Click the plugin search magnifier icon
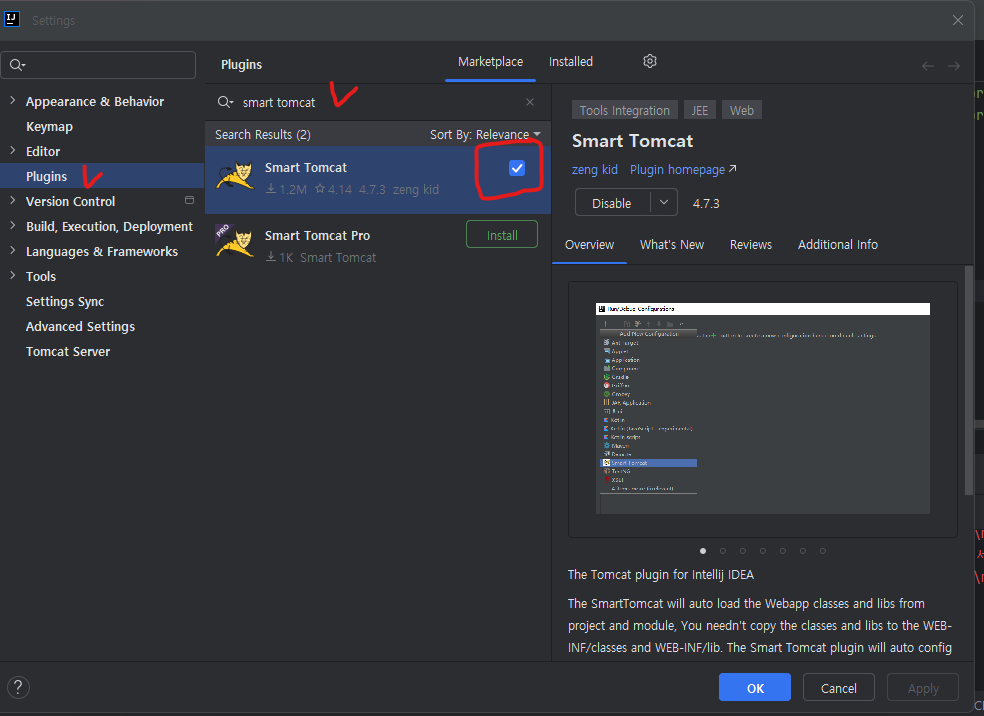Image resolution: width=984 pixels, height=716 pixels. coord(225,102)
